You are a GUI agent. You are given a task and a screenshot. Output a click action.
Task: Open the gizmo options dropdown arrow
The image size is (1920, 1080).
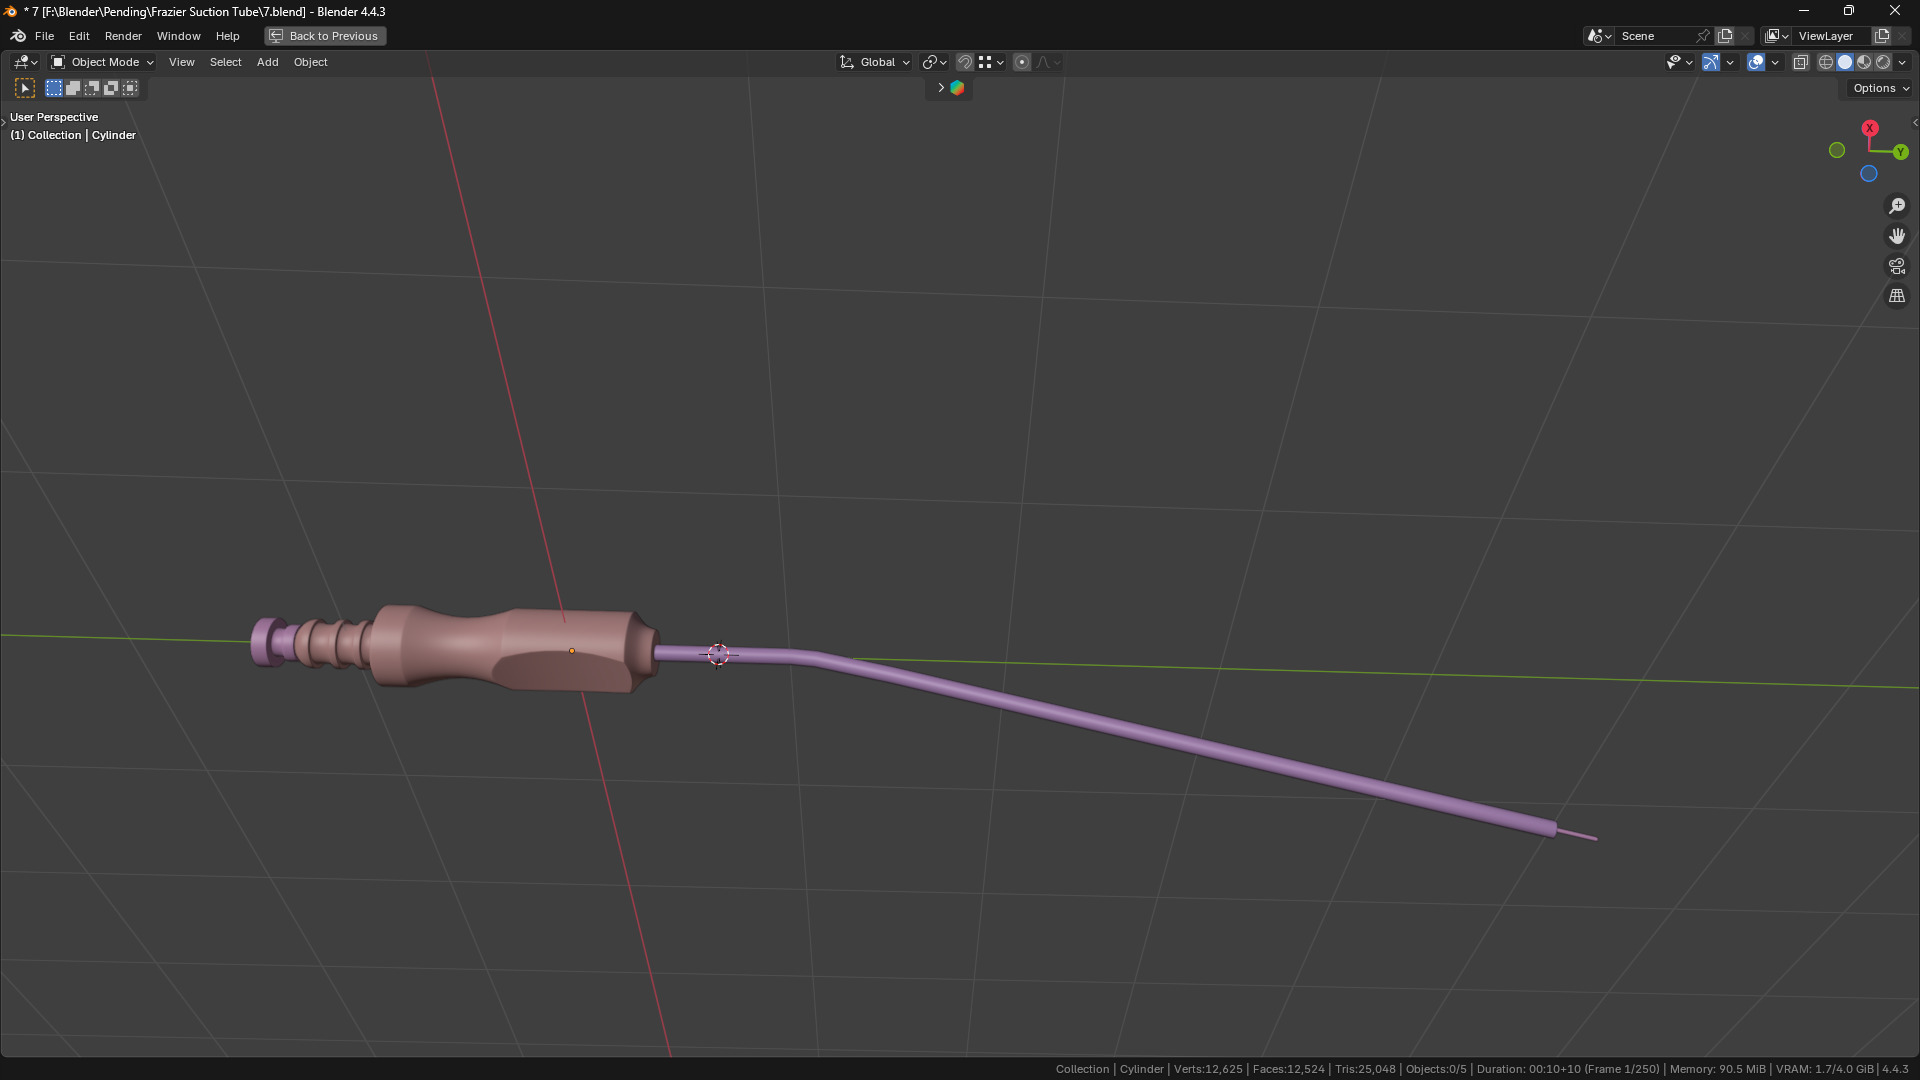click(x=1730, y=62)
